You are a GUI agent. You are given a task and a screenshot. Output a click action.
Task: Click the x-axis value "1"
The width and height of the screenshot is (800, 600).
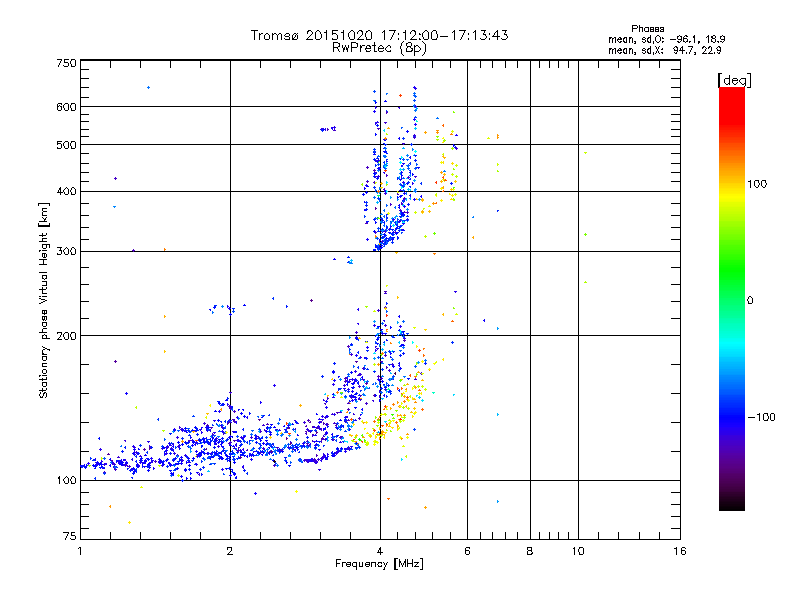[x=80, y=551]
